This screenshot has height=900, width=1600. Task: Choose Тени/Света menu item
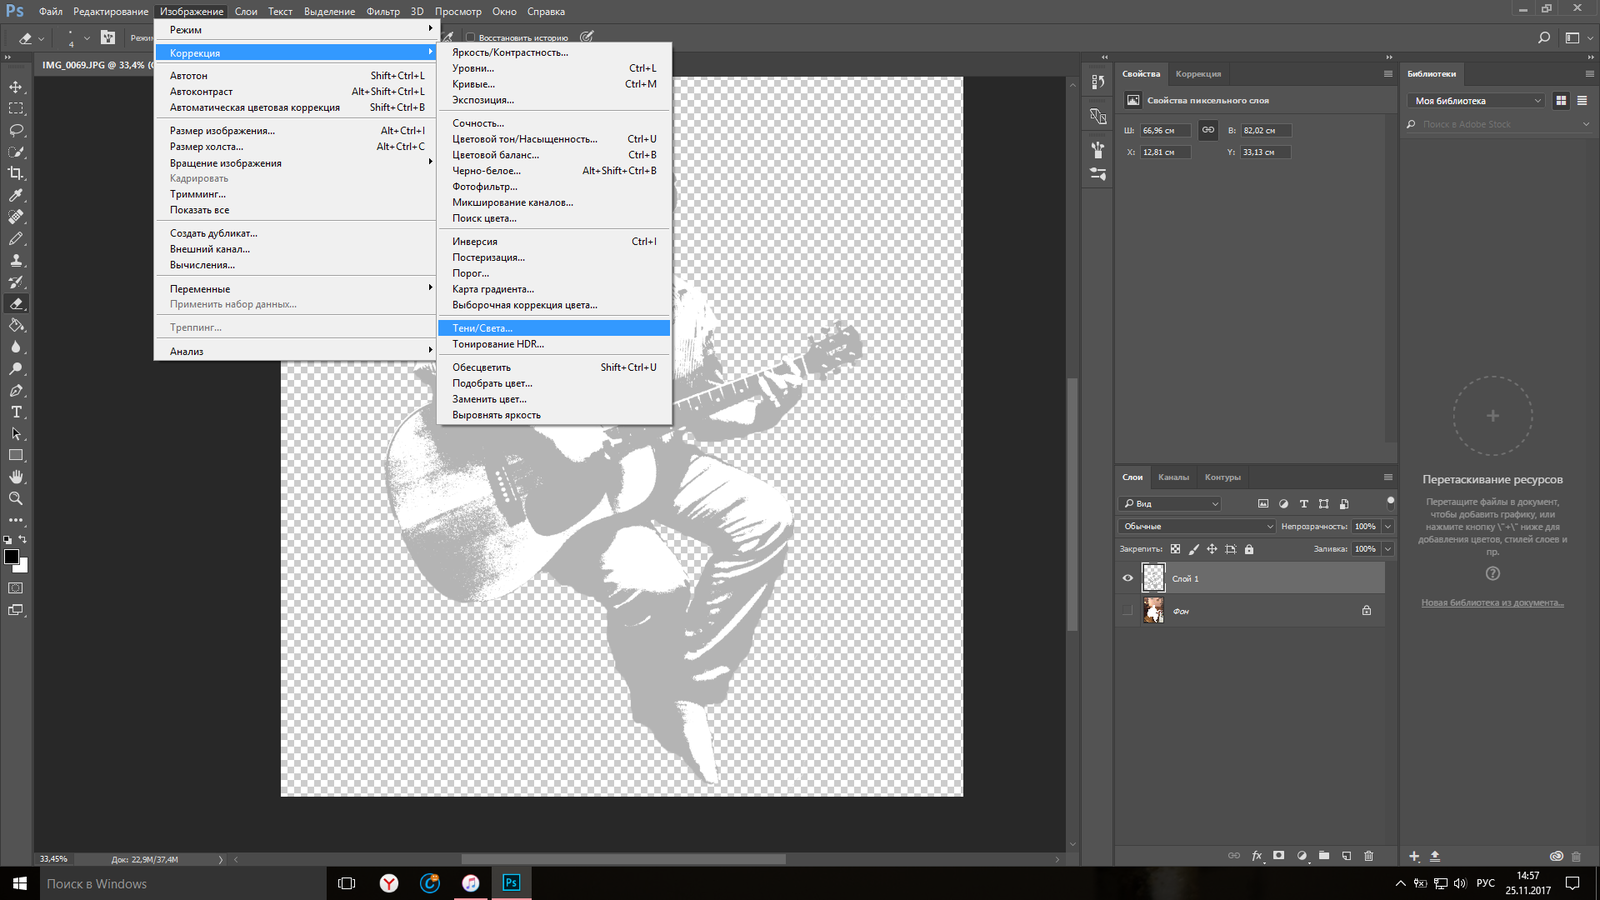pos(554,328)
